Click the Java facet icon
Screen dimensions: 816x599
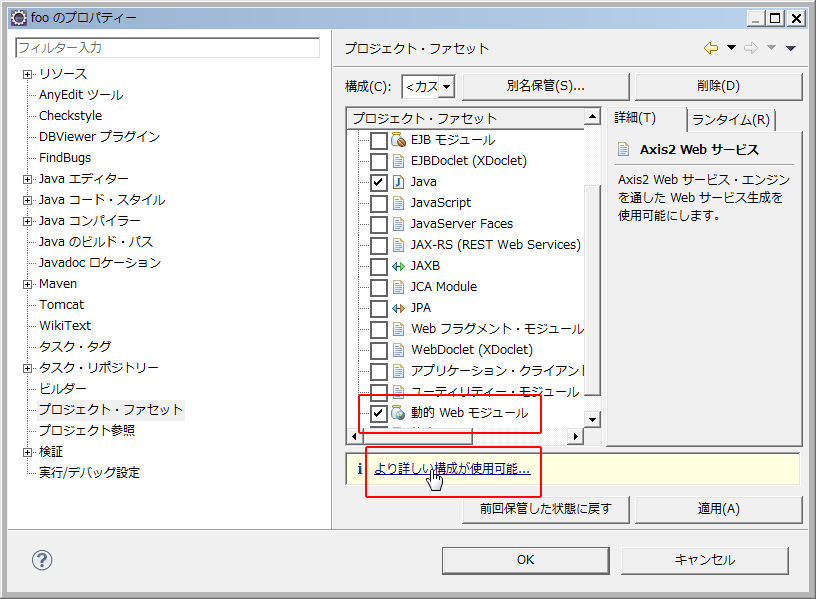point(398,182)
